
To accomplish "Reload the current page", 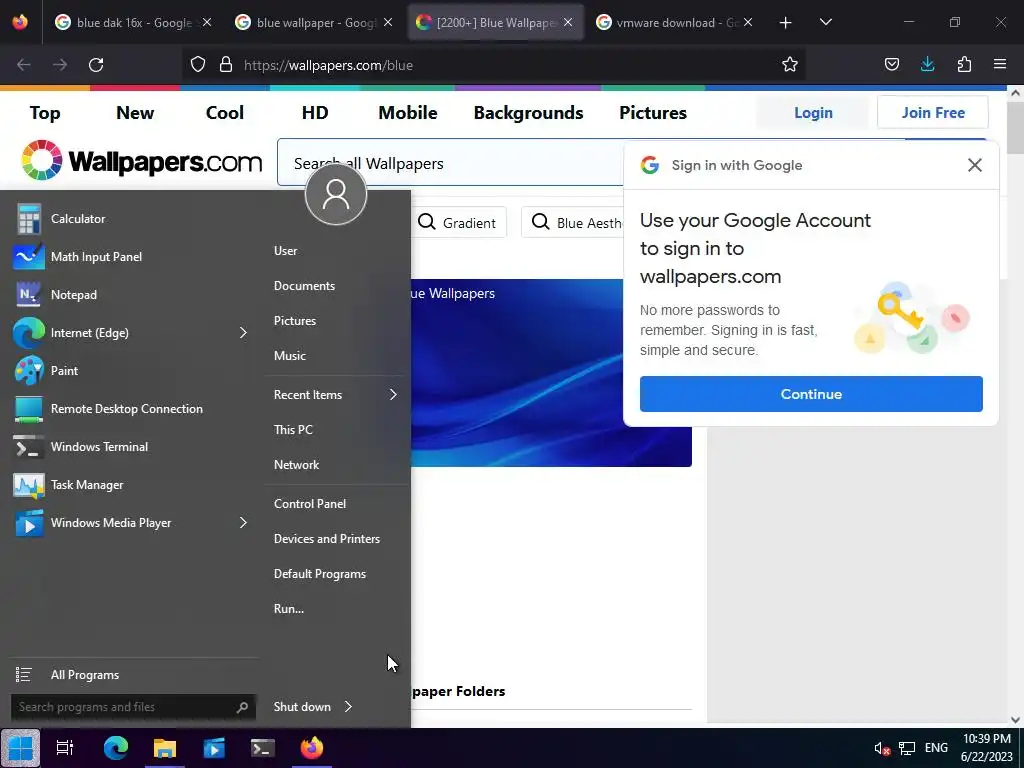I will click(x=96, y=65).
